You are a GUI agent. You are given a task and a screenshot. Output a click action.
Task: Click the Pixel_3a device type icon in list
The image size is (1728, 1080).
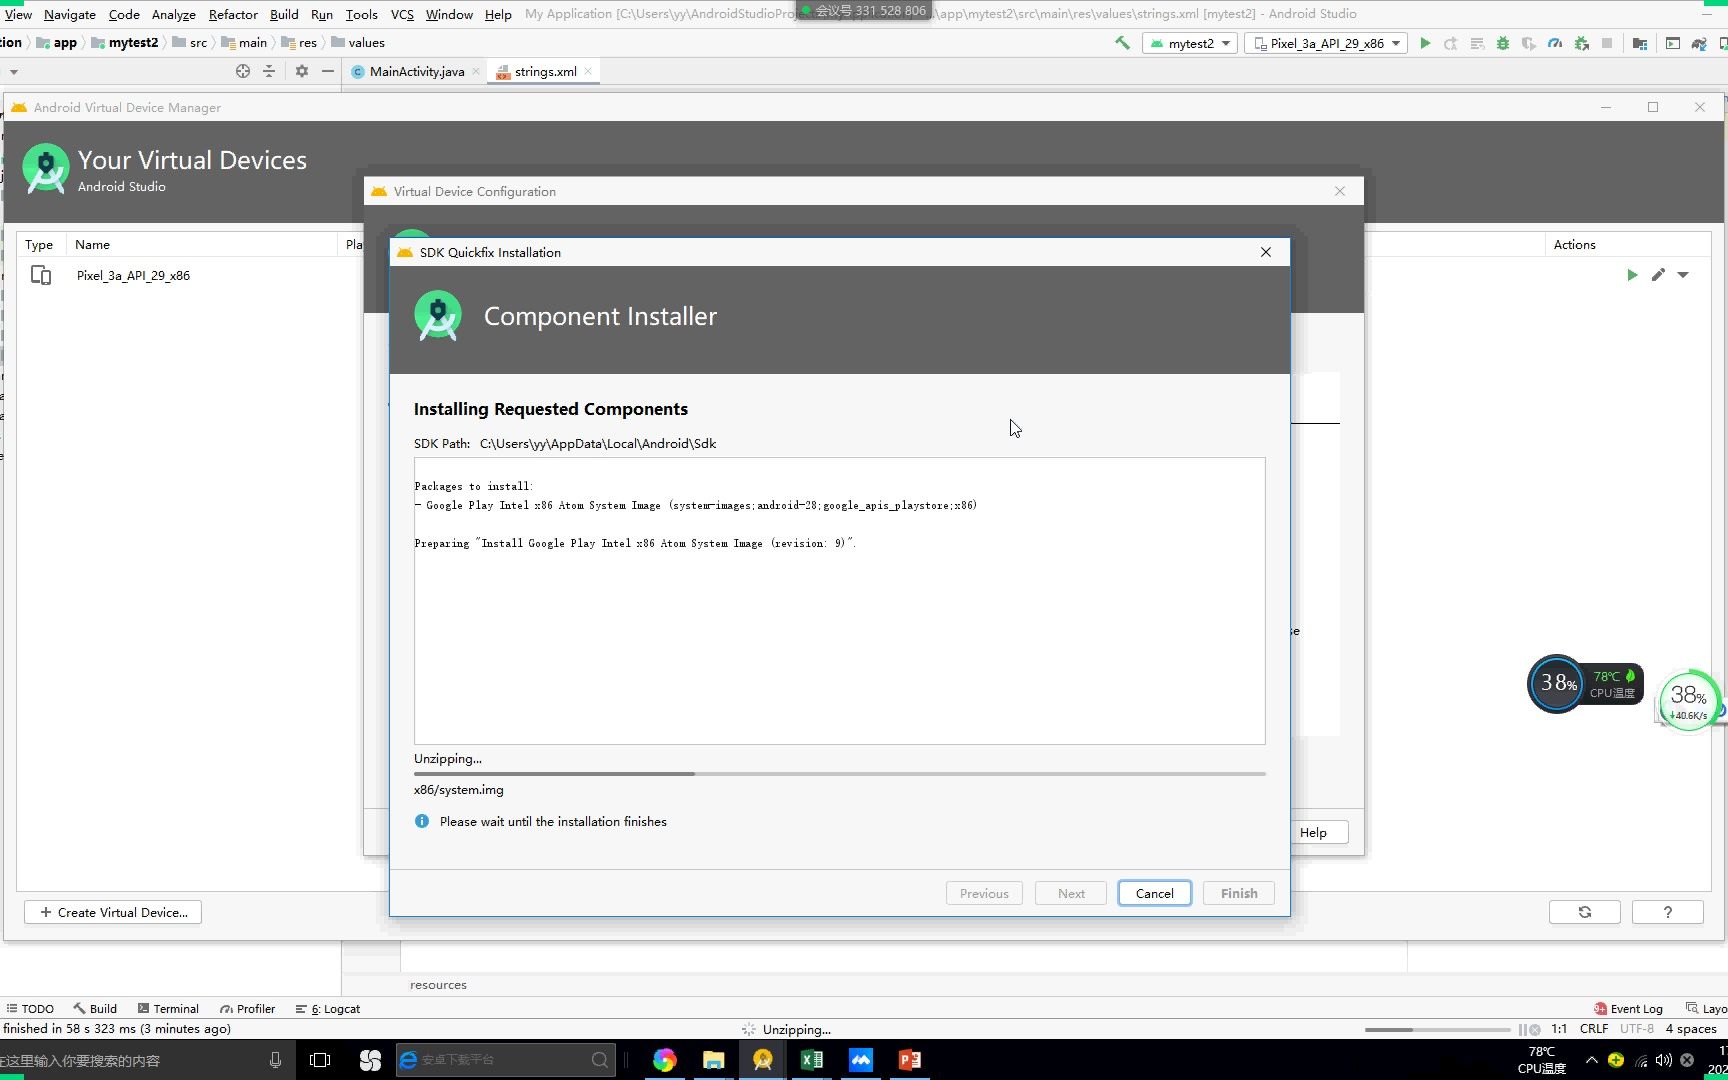coord(41,275)
